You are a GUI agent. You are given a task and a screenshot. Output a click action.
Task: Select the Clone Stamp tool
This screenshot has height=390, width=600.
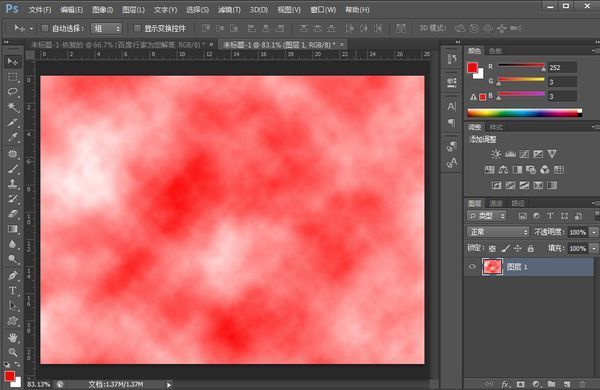click(13, 184)
